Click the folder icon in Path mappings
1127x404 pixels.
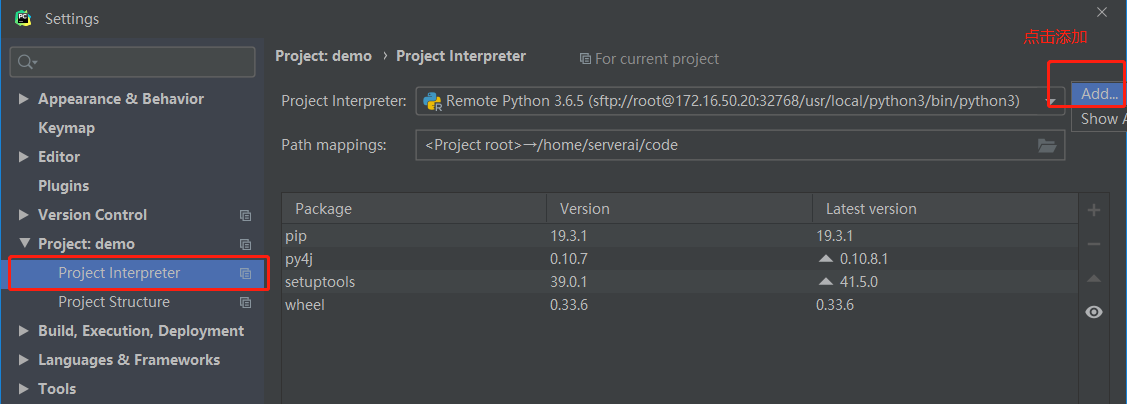click(1047, 146)
